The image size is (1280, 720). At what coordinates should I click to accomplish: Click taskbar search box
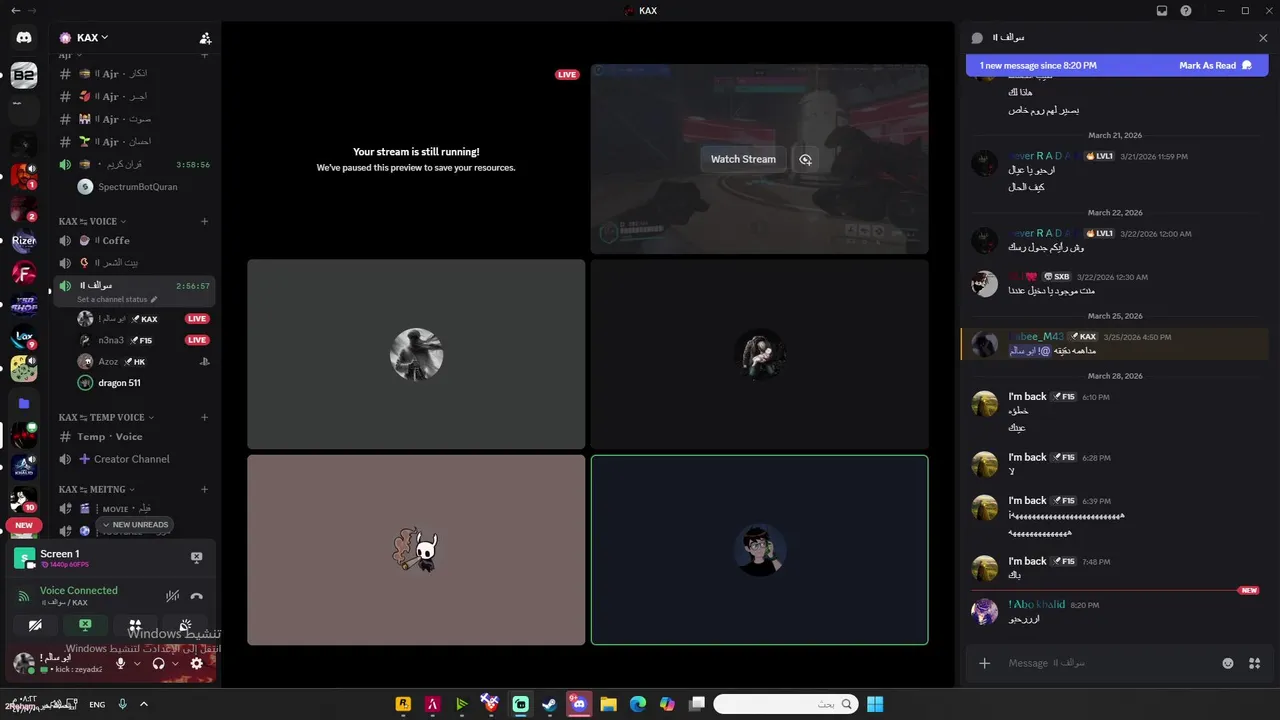[x=786, y=704]
